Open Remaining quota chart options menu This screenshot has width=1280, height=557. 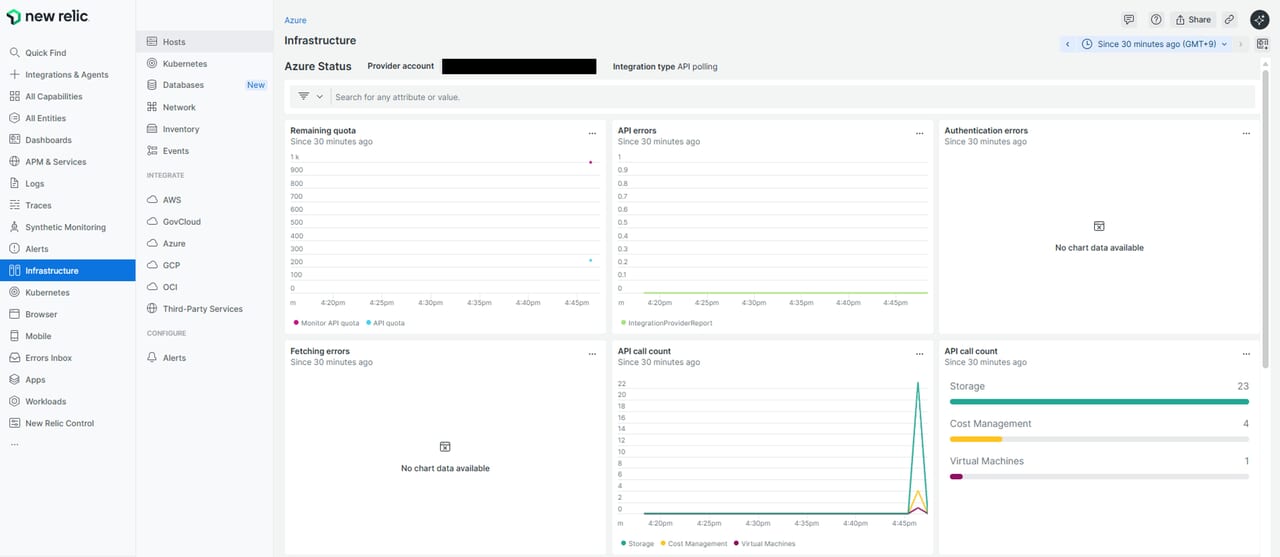click(x=592, y=133)
